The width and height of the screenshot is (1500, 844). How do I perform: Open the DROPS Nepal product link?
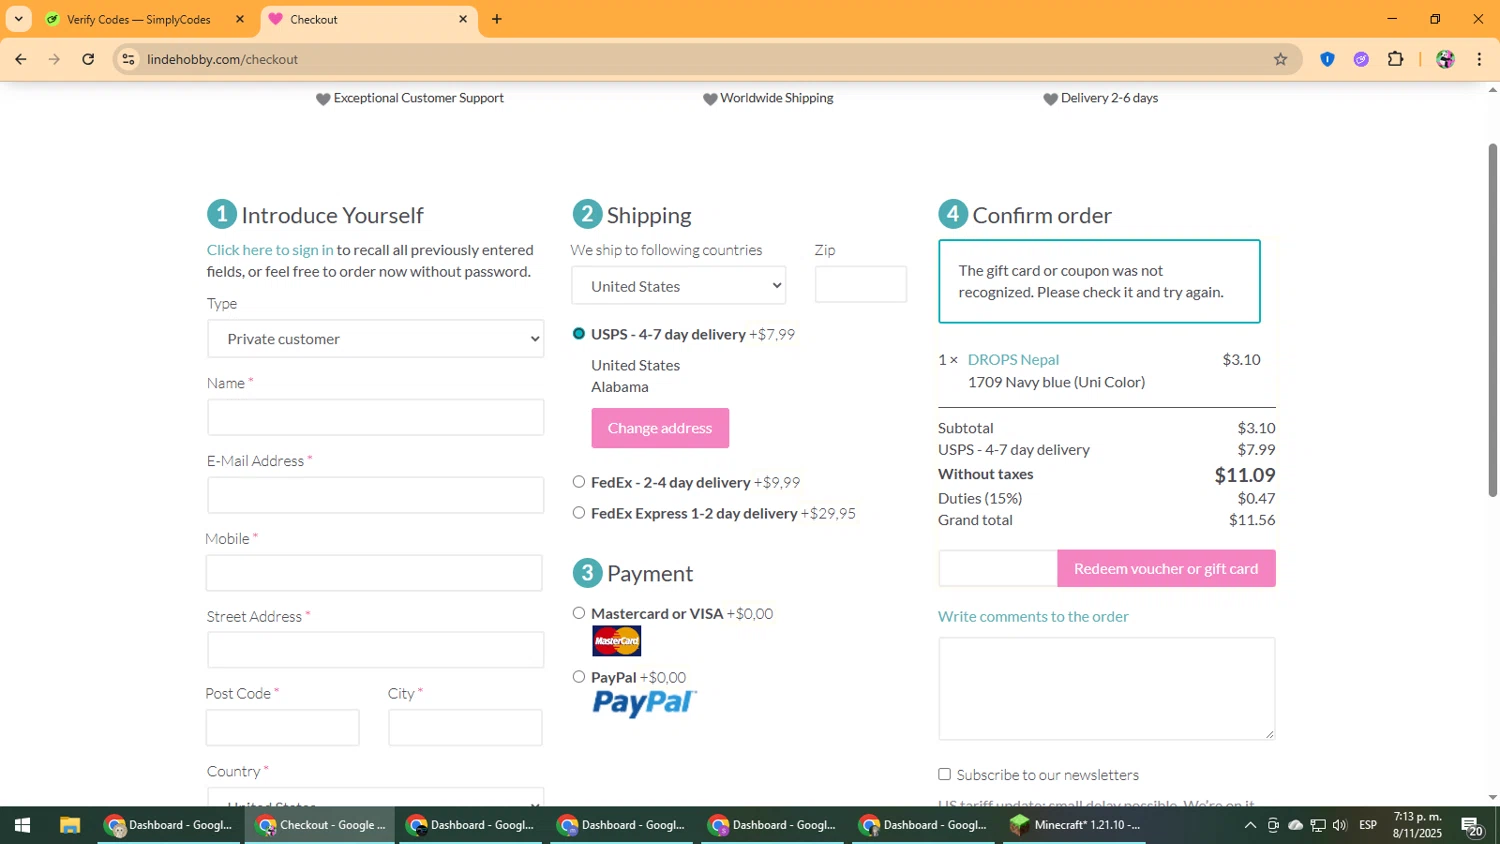coord(1013,360)
